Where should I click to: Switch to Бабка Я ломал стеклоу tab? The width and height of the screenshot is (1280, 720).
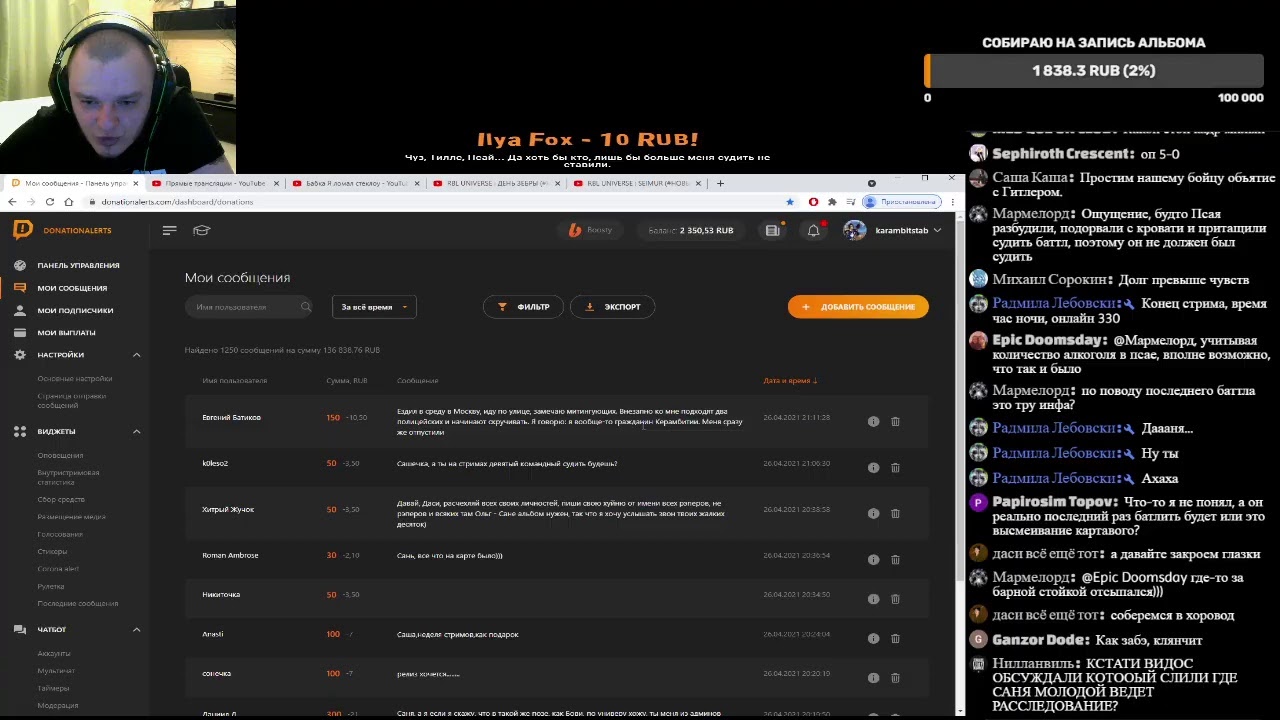pos(355,183)
